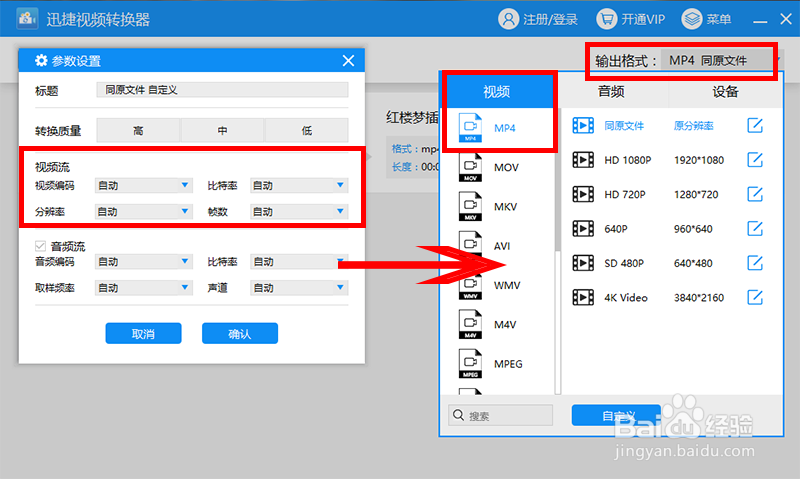Expand the 视频编码 dropdown
Image resolution: width=800 pixels, height=479 pixels.
[x=144, y=185]
